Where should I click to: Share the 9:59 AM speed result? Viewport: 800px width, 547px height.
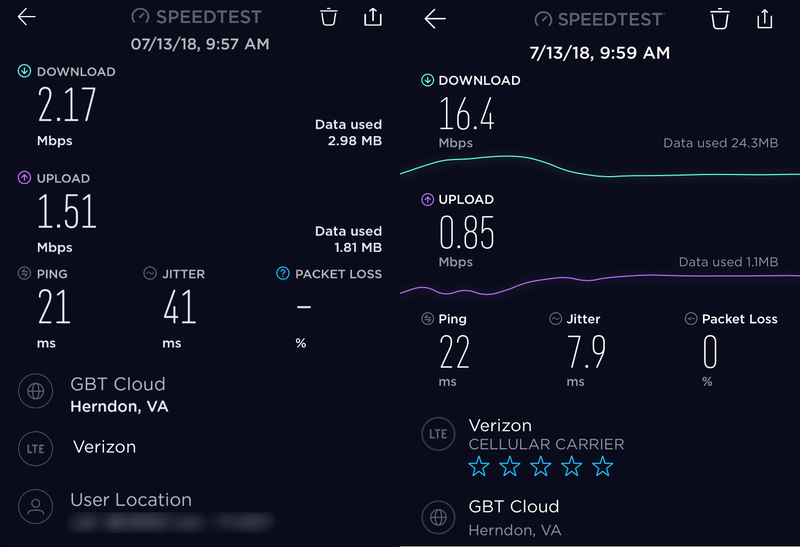(x=764, y=19)
